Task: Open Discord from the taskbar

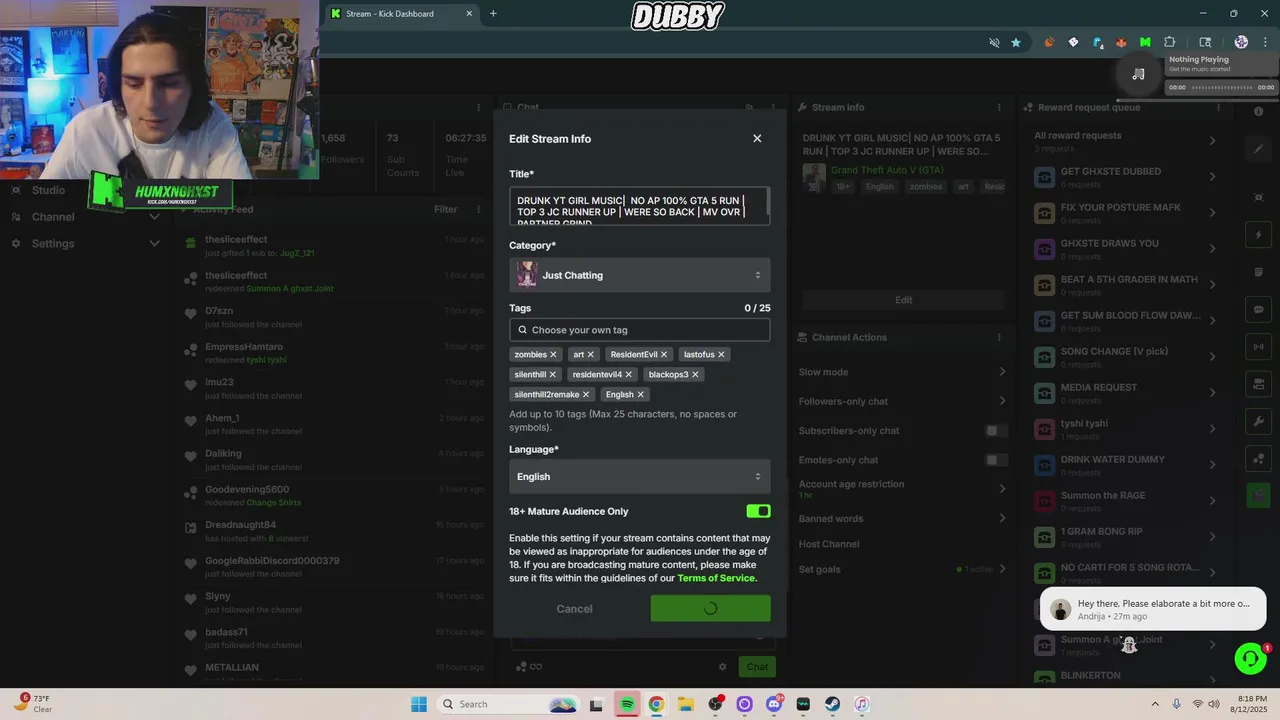Action: (773, 704)
